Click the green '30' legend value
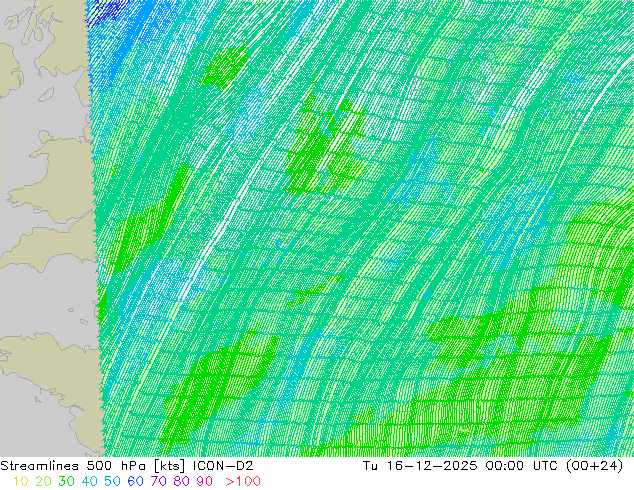Screen dimensions: 634x490 tap(66, 482)
